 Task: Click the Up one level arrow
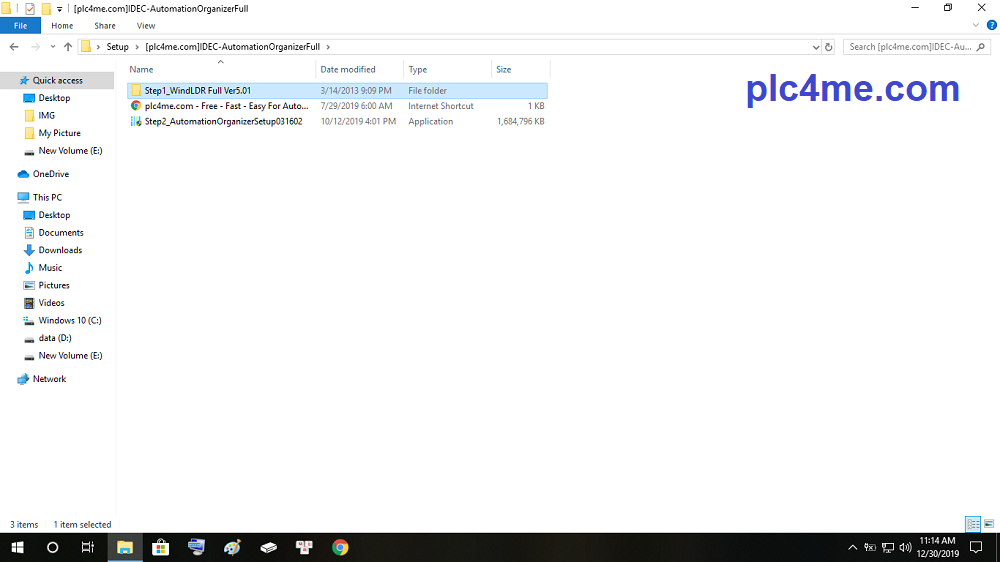[68, 47]
